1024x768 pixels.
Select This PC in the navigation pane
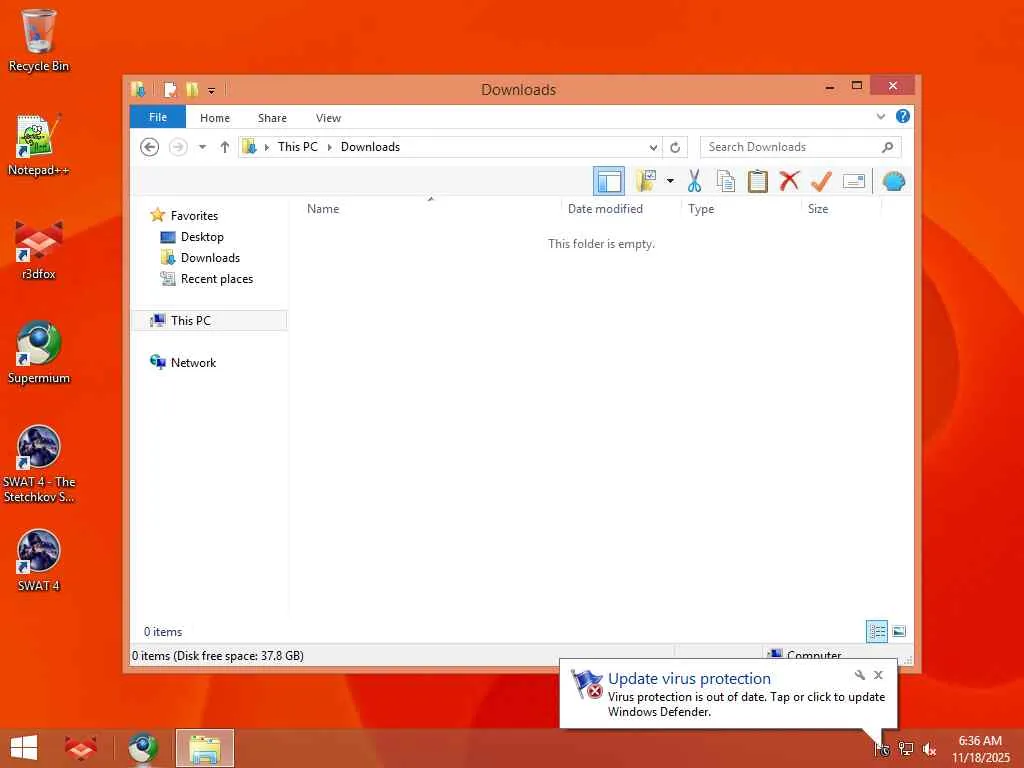point(209,321)
